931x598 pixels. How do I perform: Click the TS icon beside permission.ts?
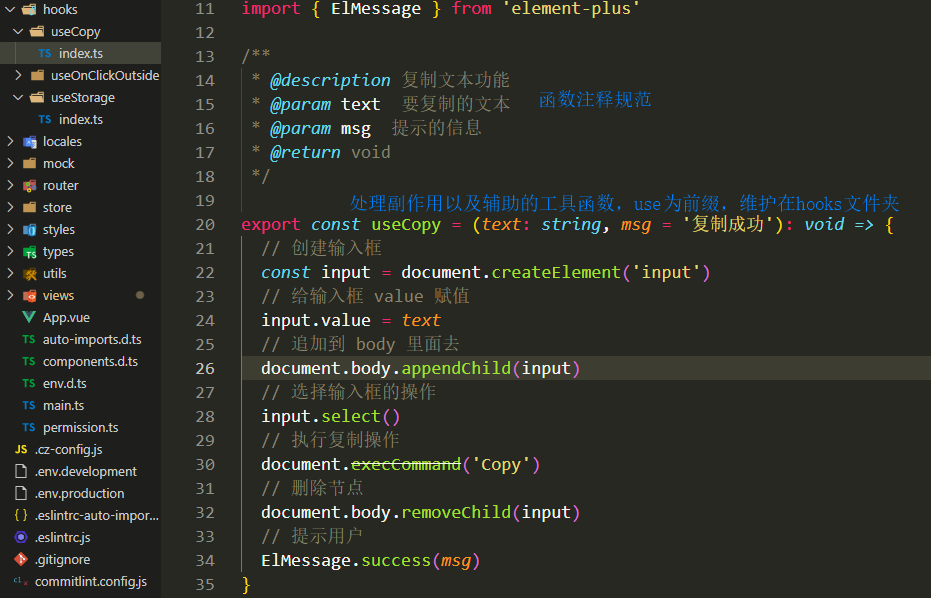[x=28, y=427]
